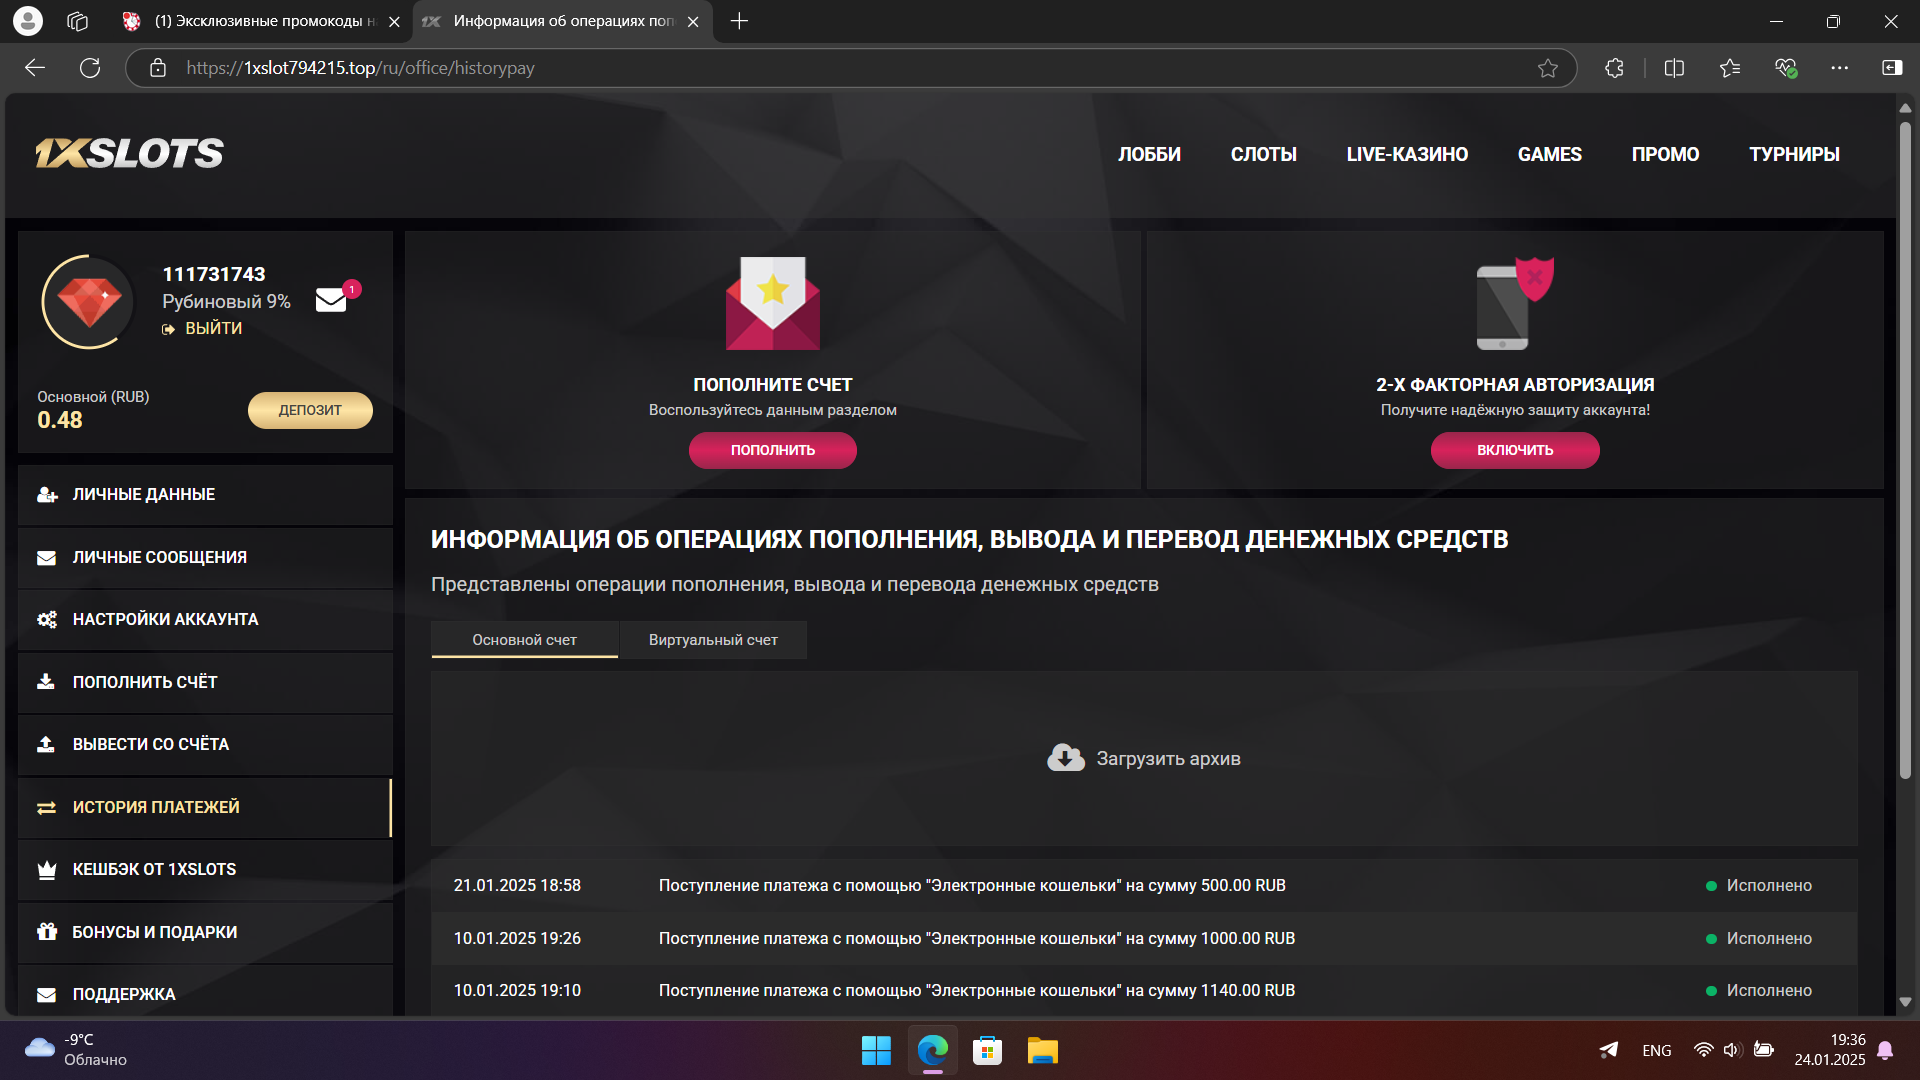This screenshot has width=1920, height=1080.
Task: Click the Личные данные person icon
Action: (x=47, y=493)
